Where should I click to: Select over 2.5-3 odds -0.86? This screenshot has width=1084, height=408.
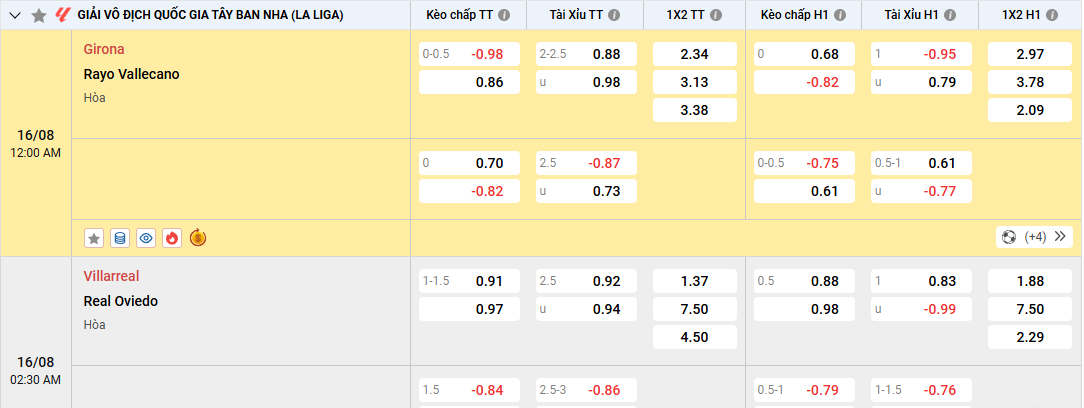tap(586, 390)
